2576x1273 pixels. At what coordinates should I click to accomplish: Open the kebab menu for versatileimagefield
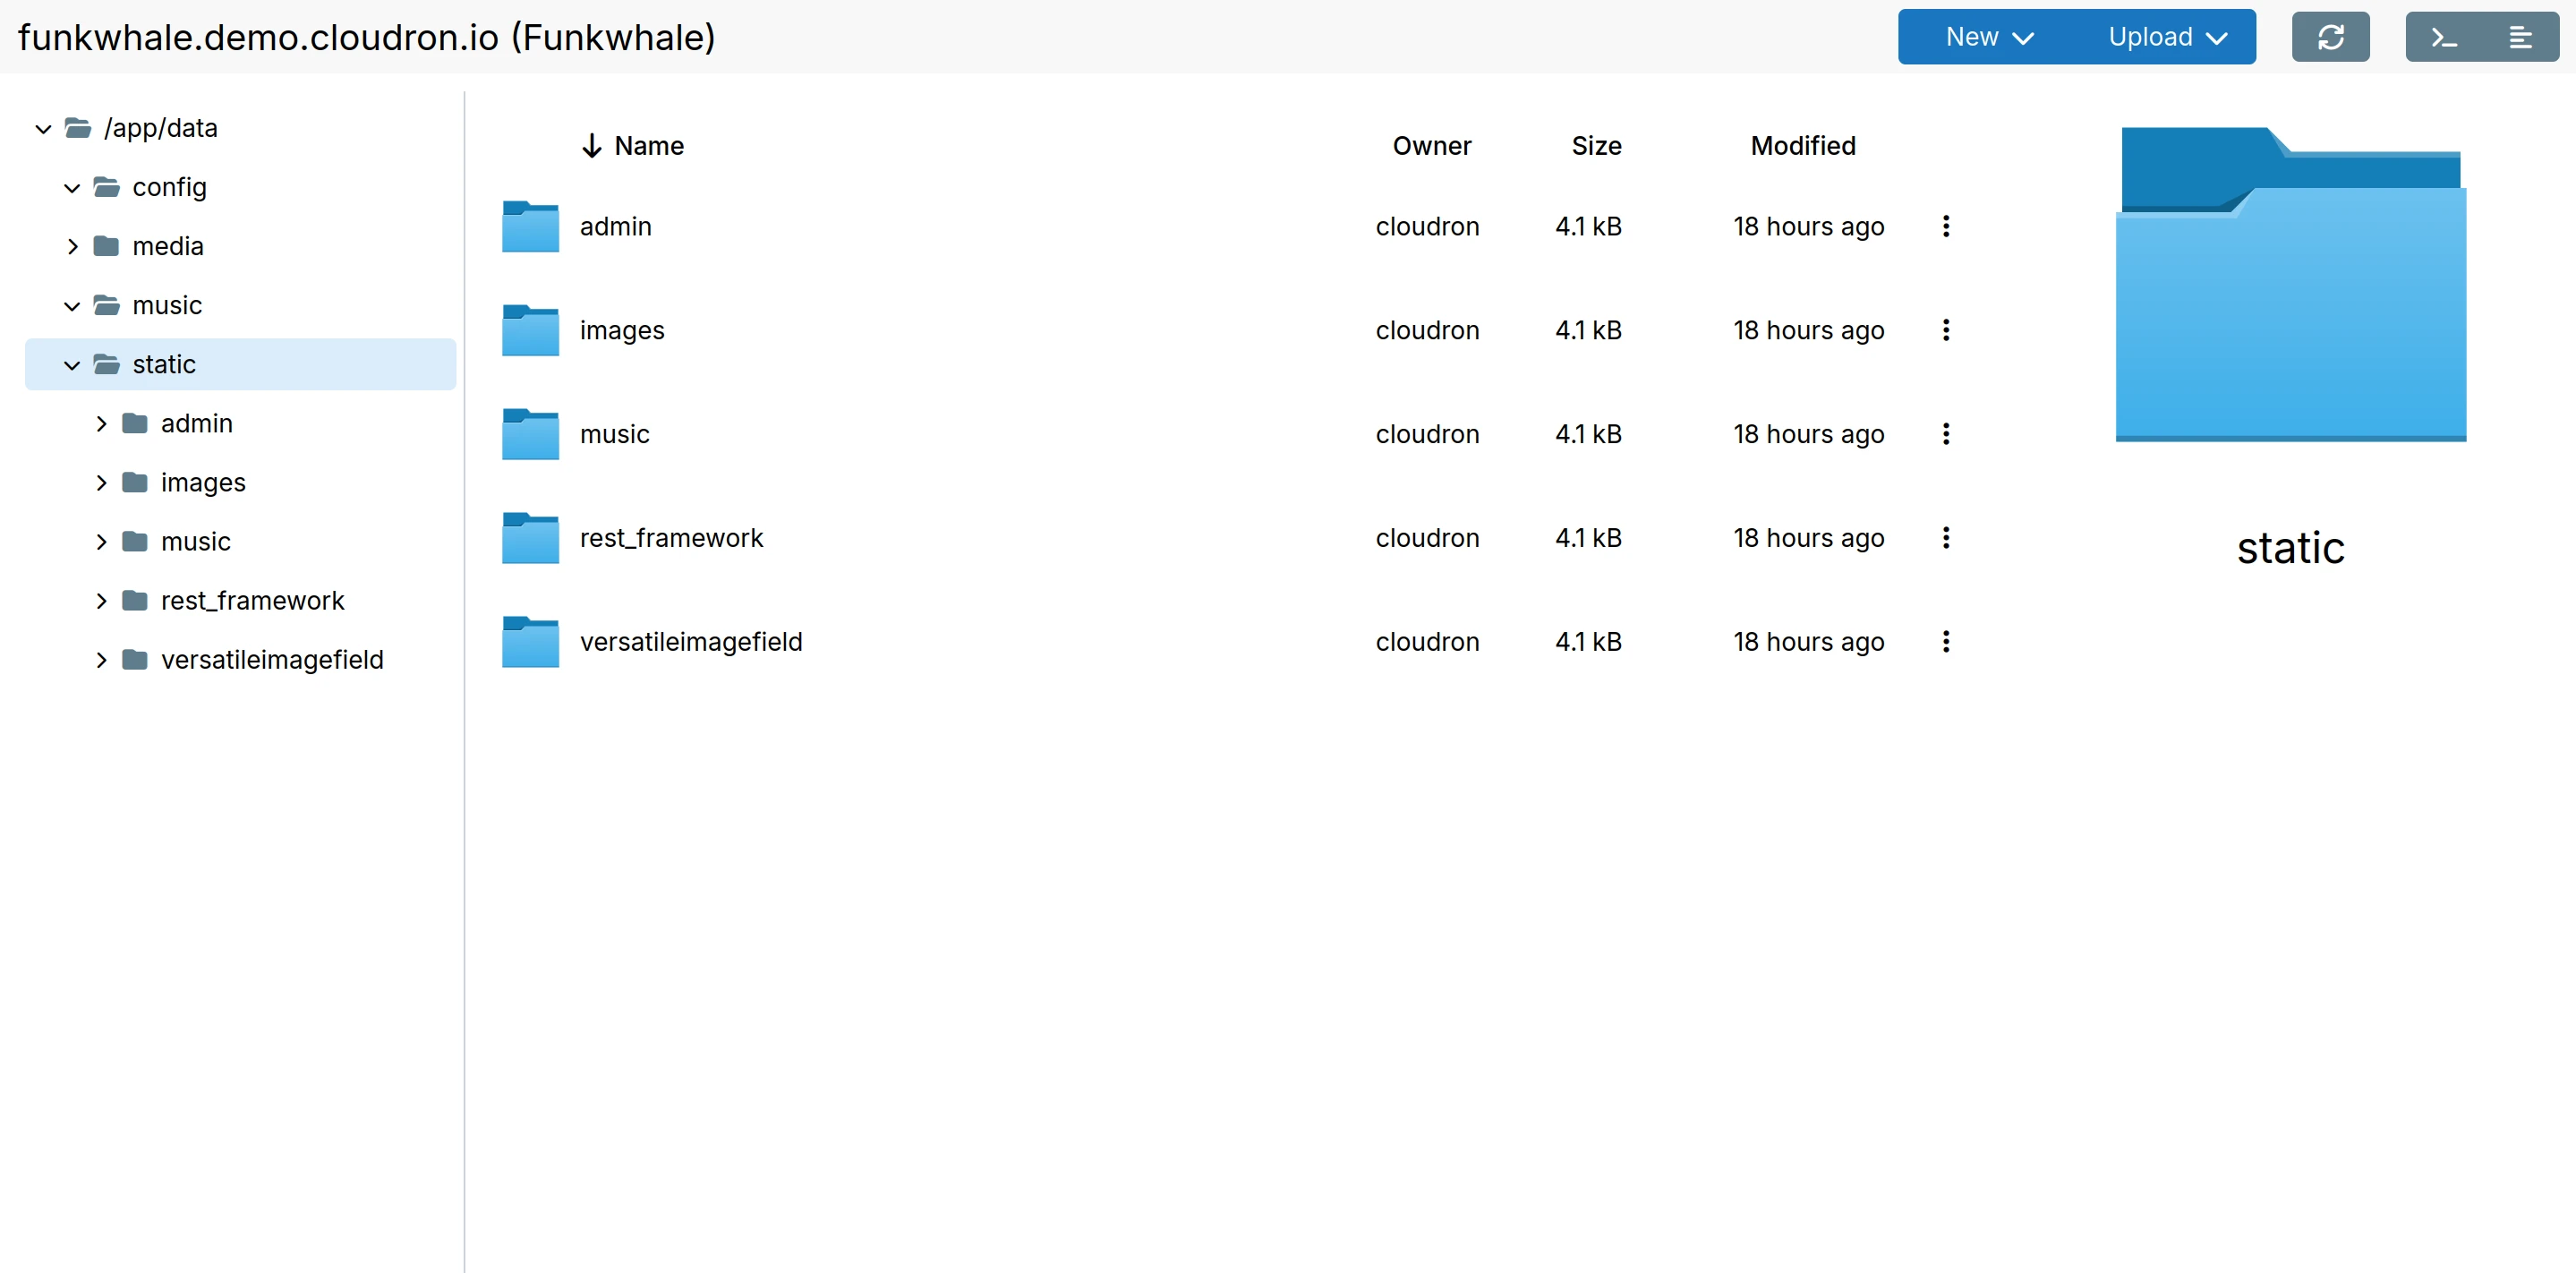(x=1945, y=641)
